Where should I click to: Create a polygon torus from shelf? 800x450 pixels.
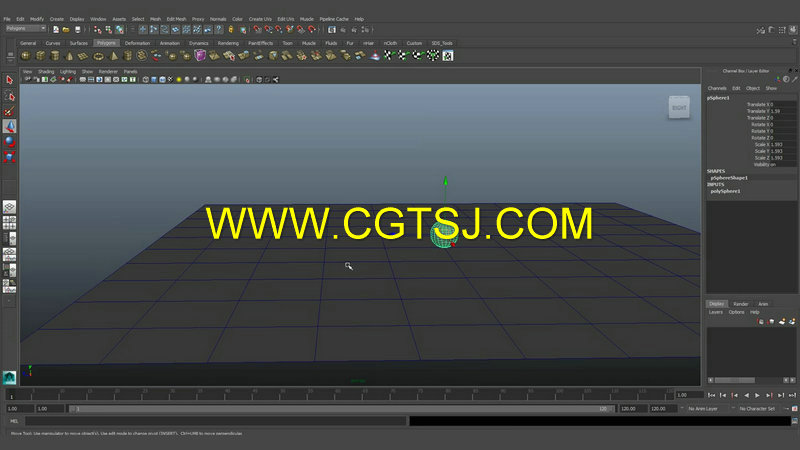click(98, 56)
